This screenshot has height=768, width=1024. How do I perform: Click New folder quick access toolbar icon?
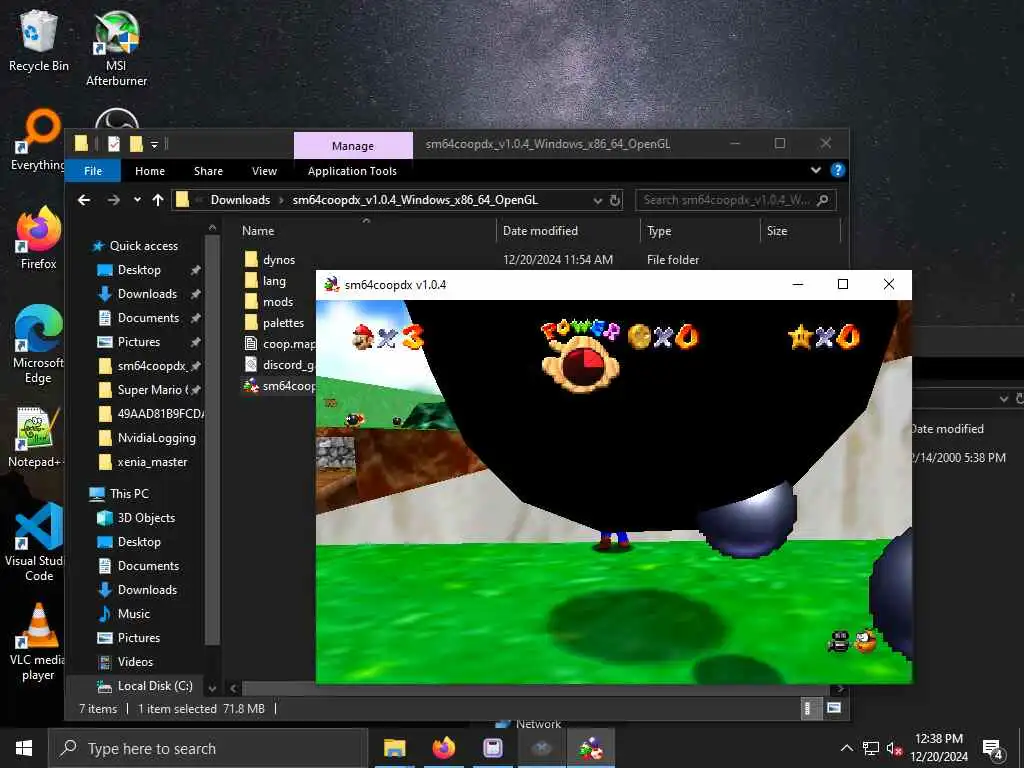pos(136,144)
